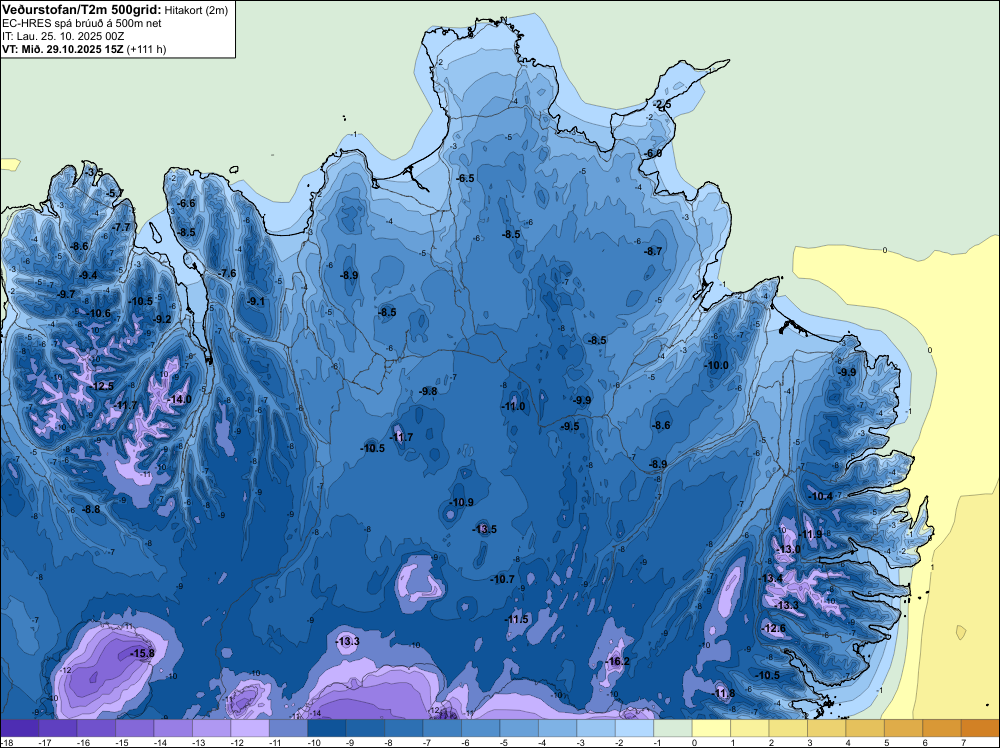Click the -8.8 temperature label
The height and width of the screenshot is (748, 1000).
pyautogui.click(x=91, y=510)
